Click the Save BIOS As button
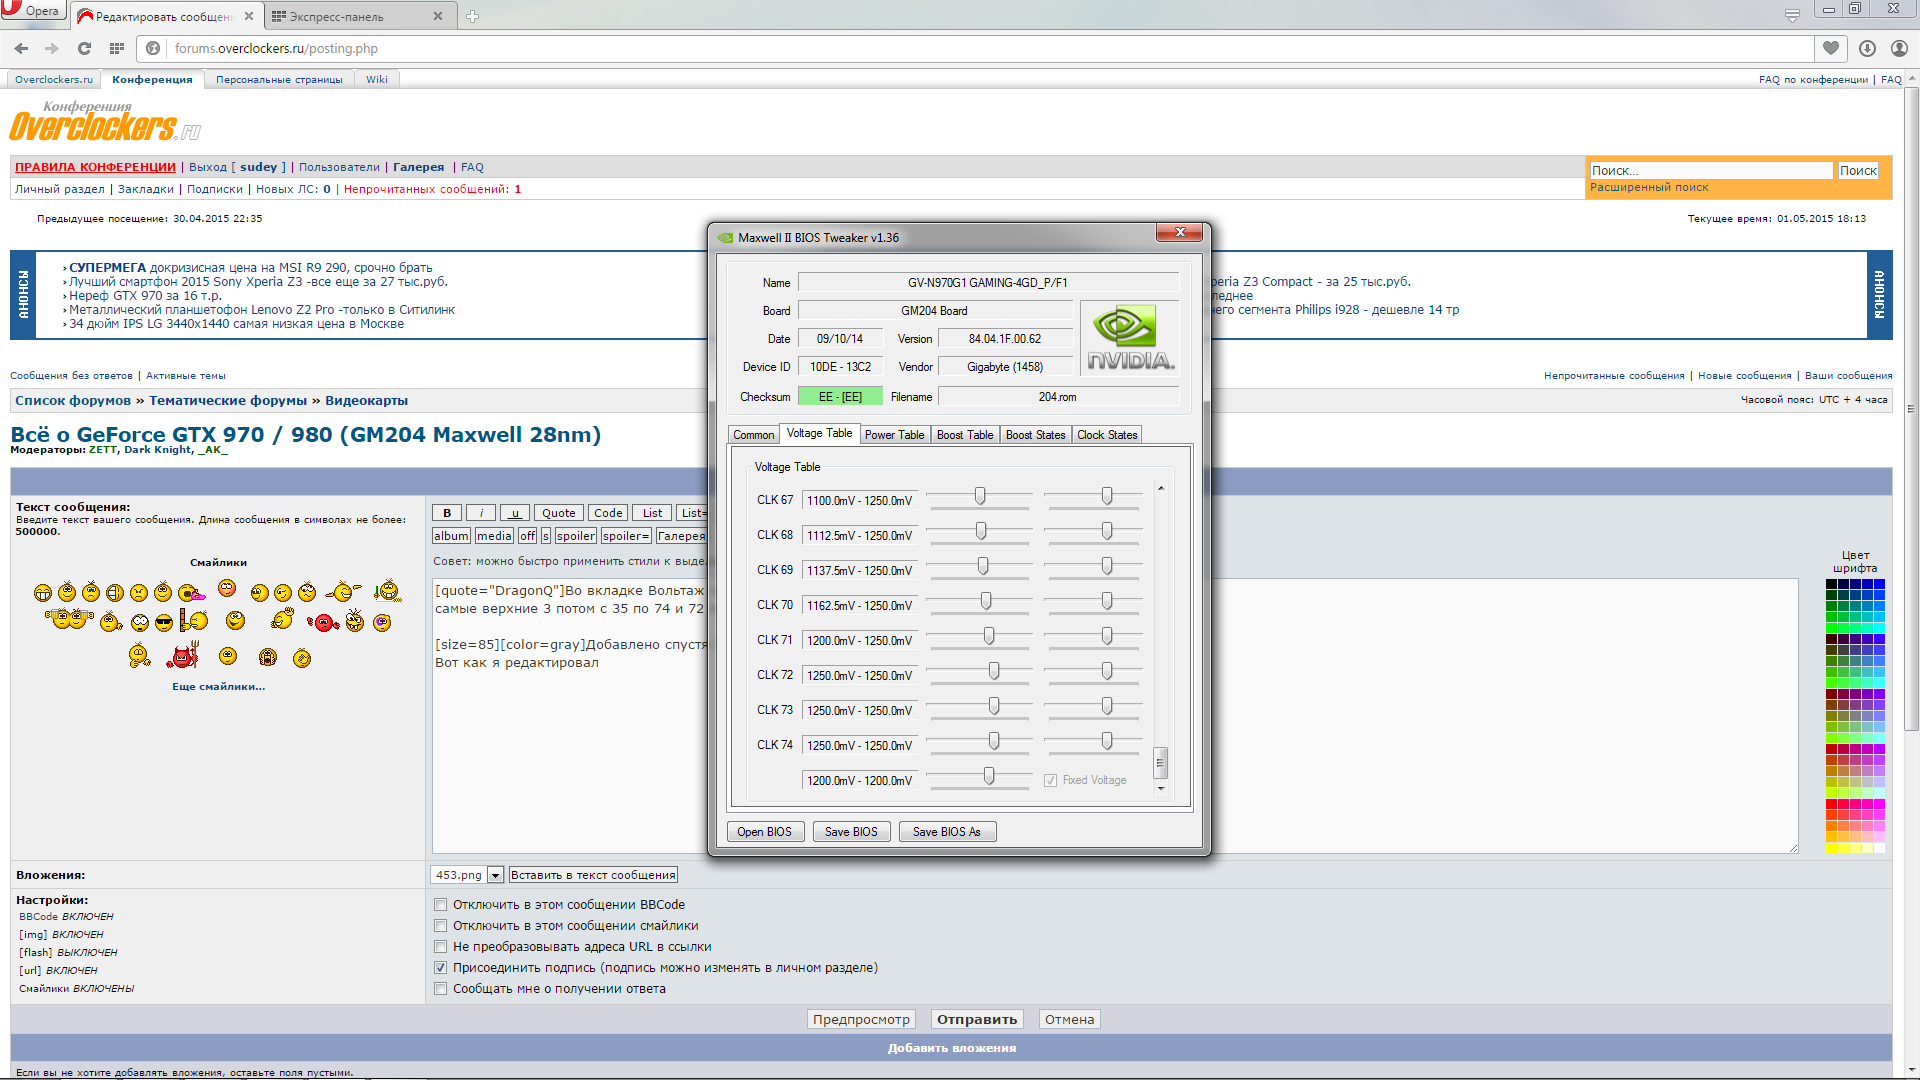This screenshot has height=1080, width=1920. point(946,832)
